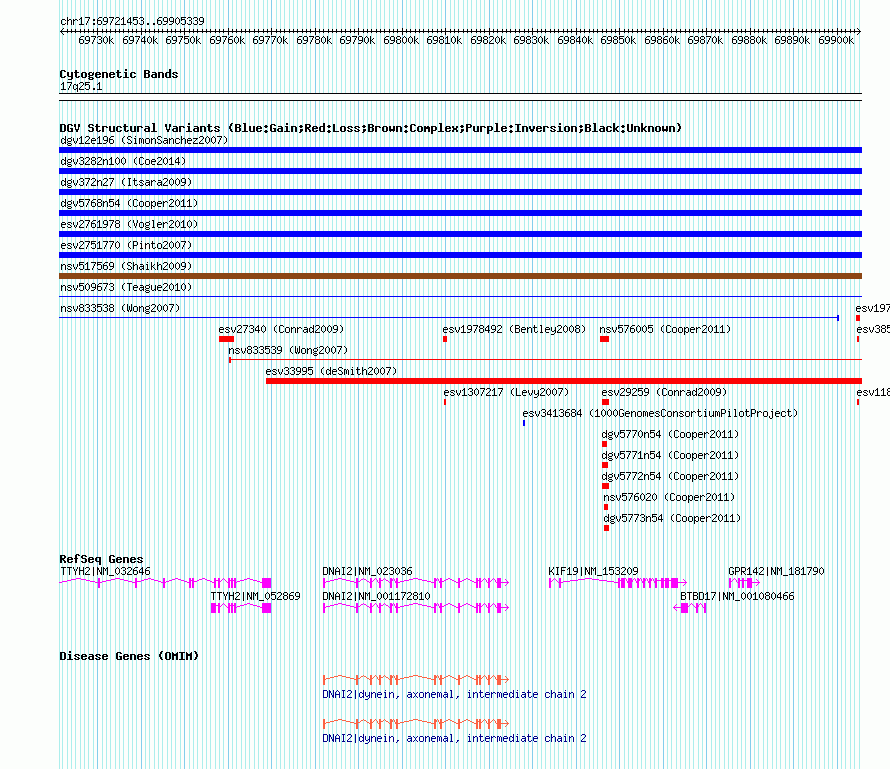
Task: Click the 69800k ruler tick label
Action: pos(401,40)
